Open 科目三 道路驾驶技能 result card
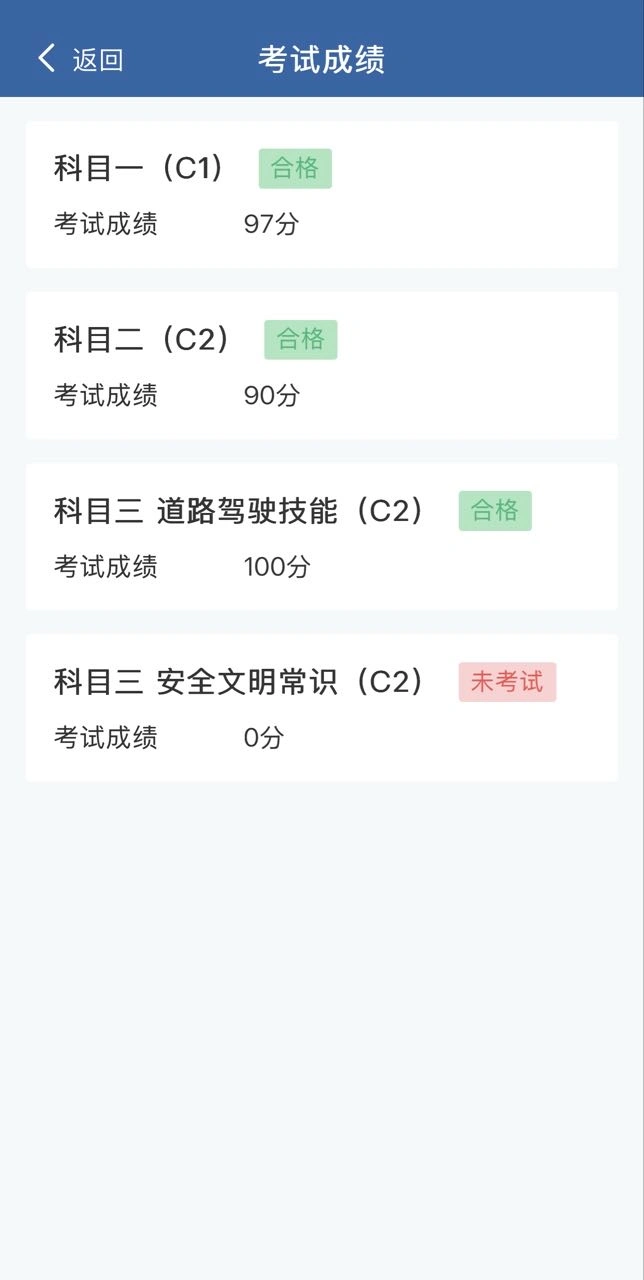The width and height of the screenshot is (644, 1280). (x=500, y=568)
